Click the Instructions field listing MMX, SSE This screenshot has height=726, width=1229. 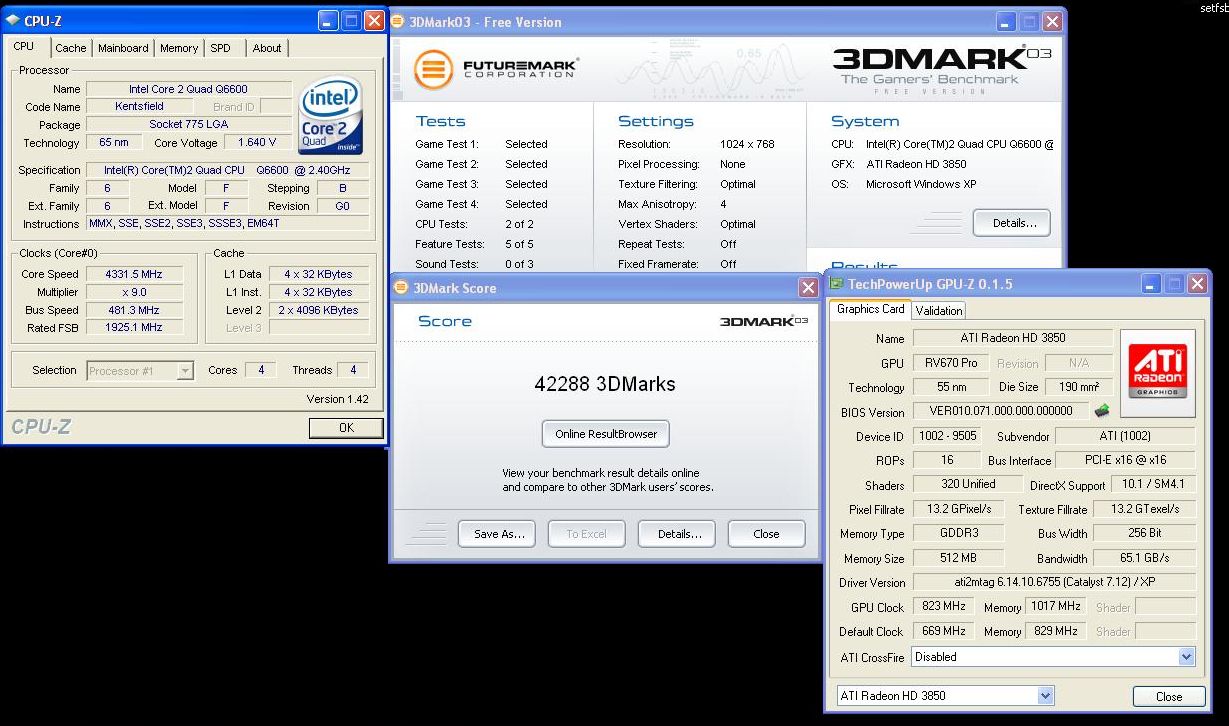pyautogui.click(x=228, y=224)
